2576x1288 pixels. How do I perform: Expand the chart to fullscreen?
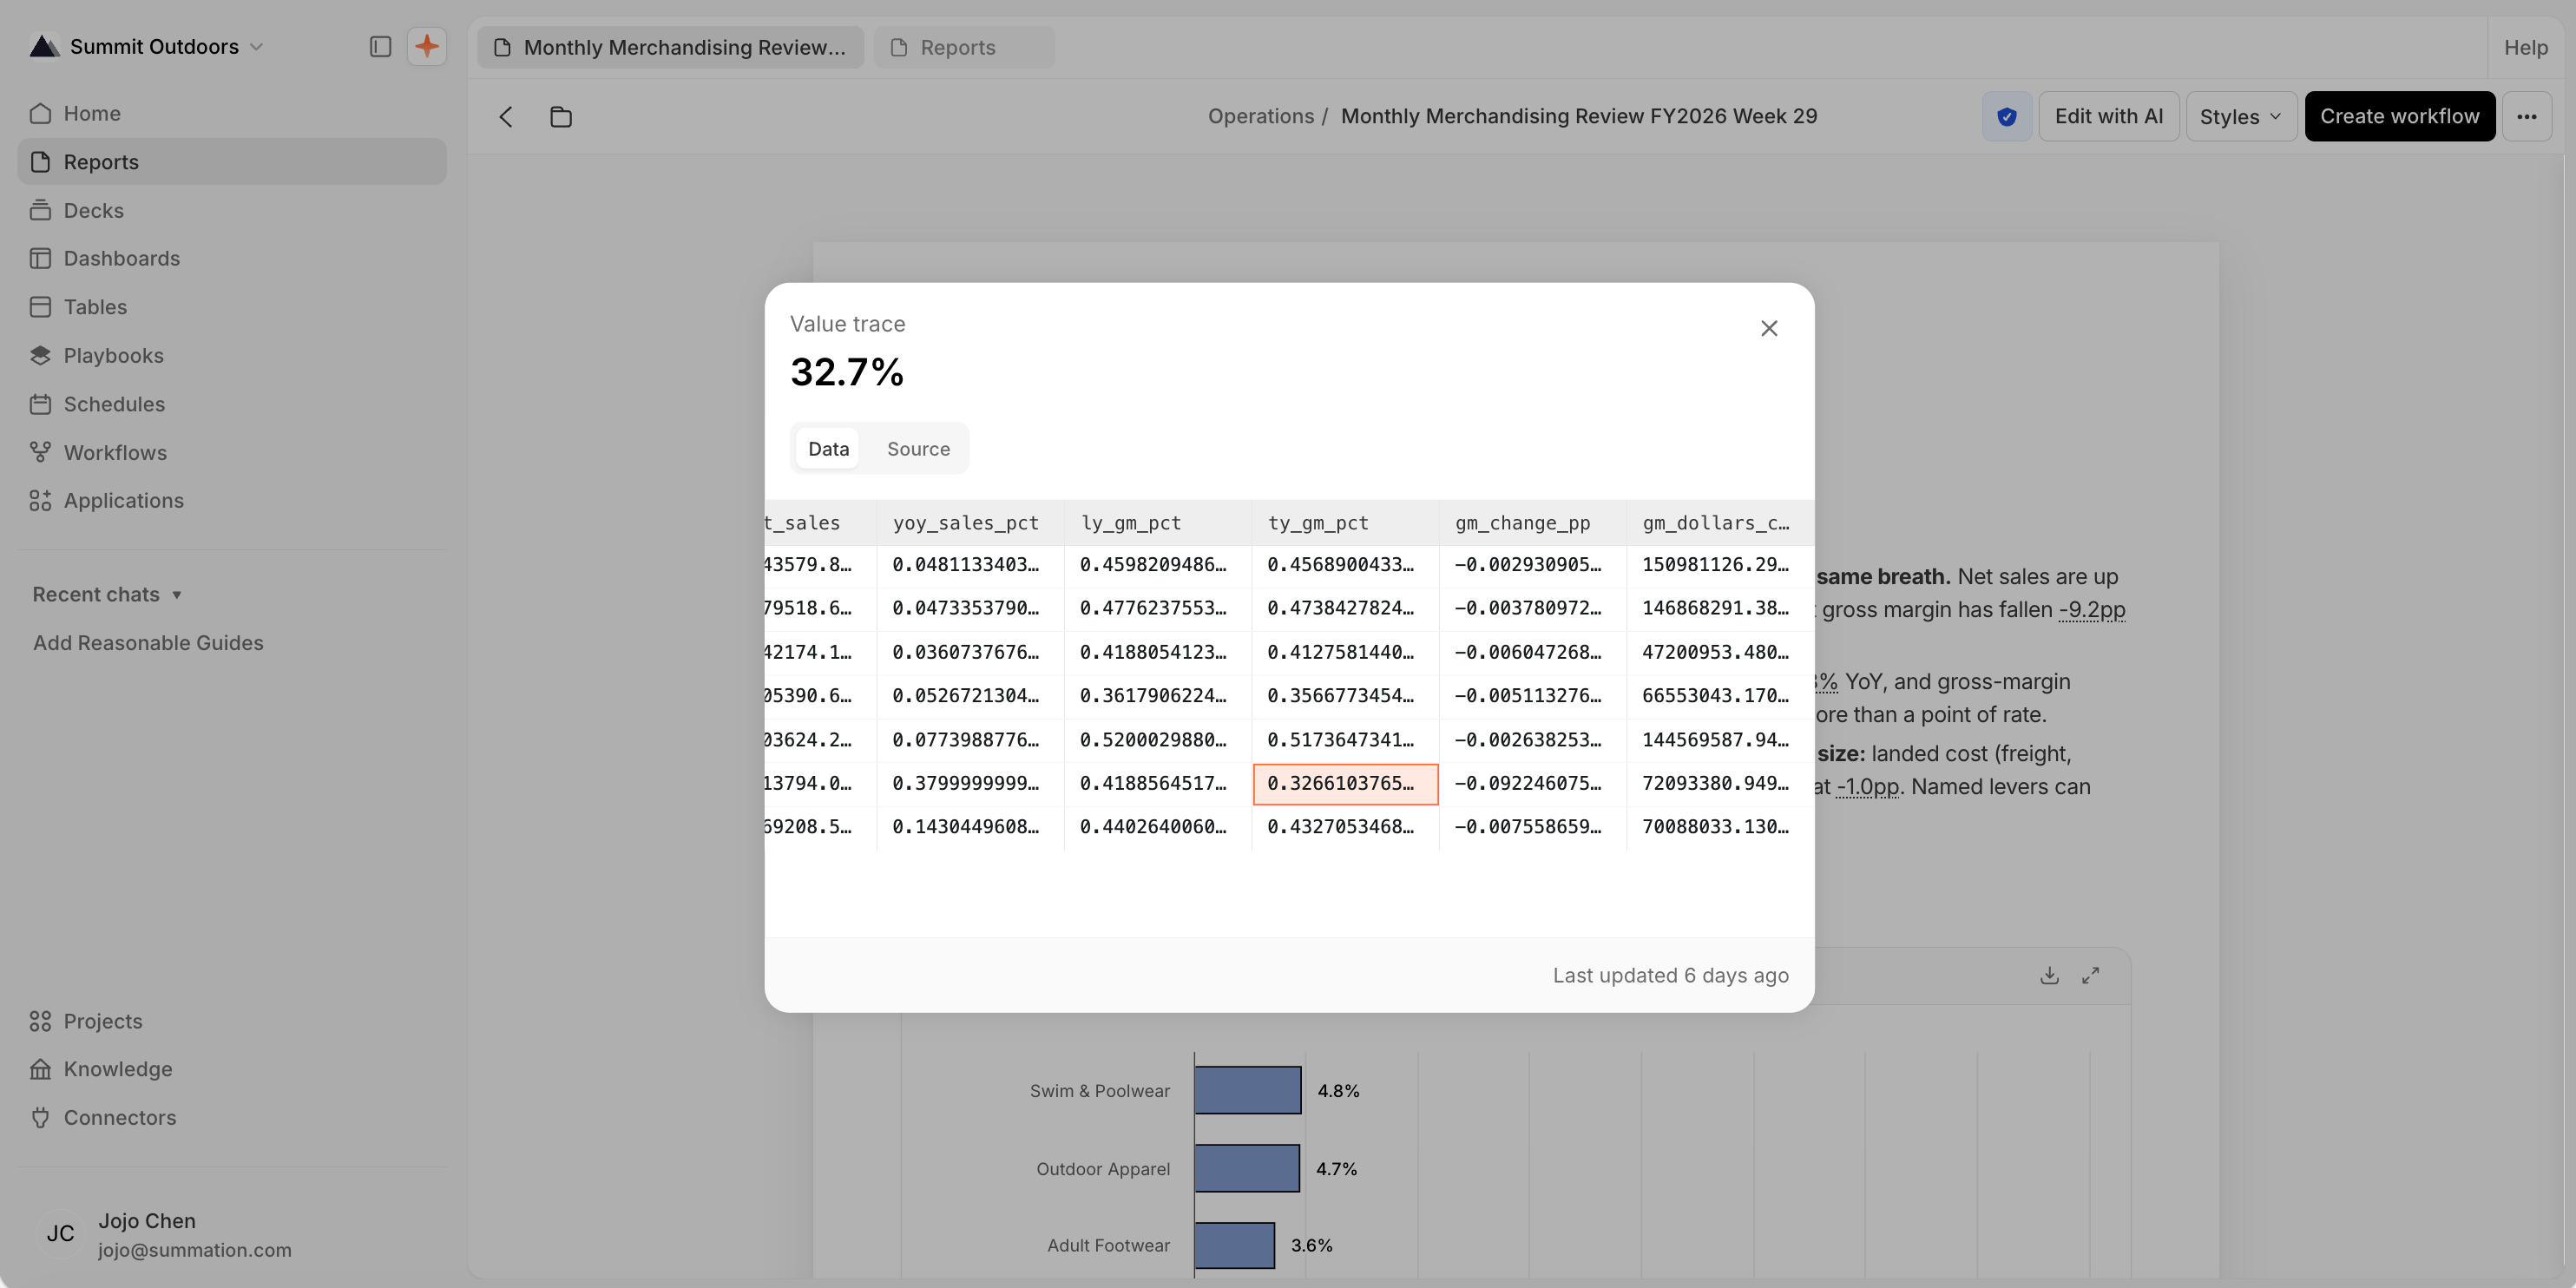click(x=2090, y=975)
